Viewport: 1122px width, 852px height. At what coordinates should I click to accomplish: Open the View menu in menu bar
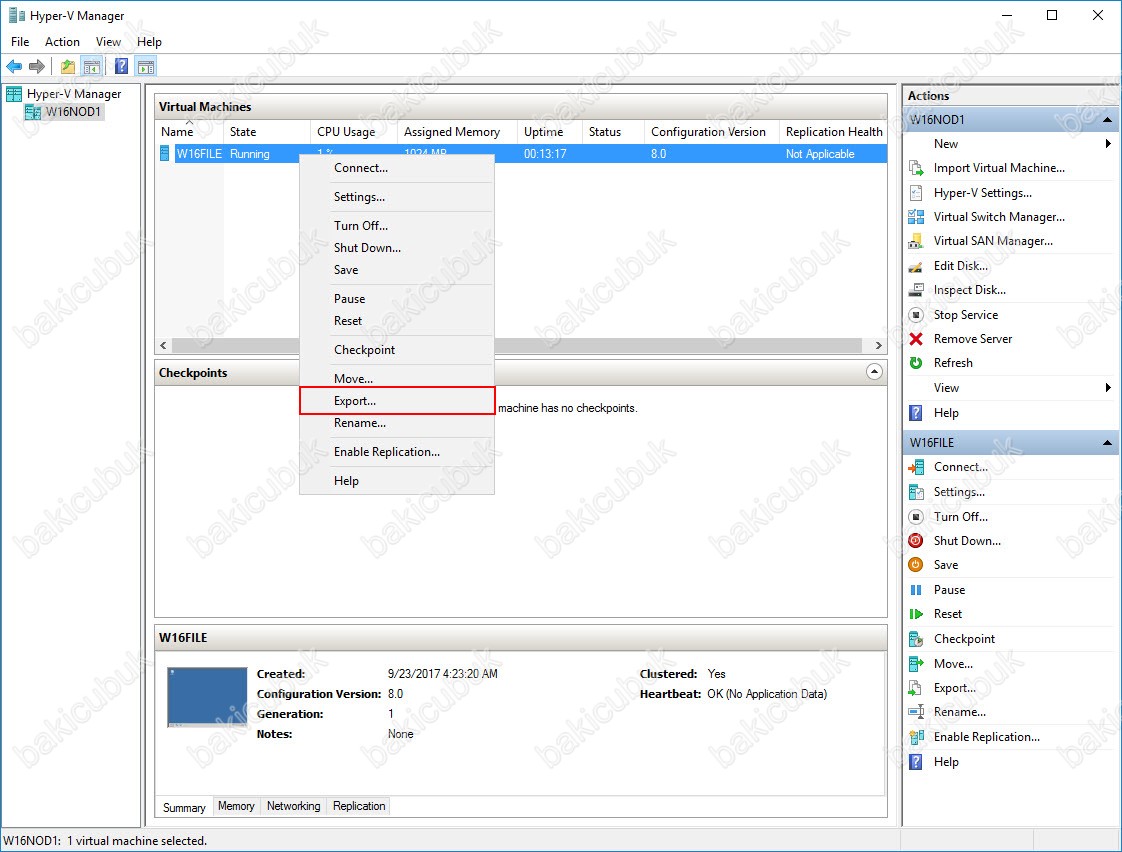click(108, 41)
